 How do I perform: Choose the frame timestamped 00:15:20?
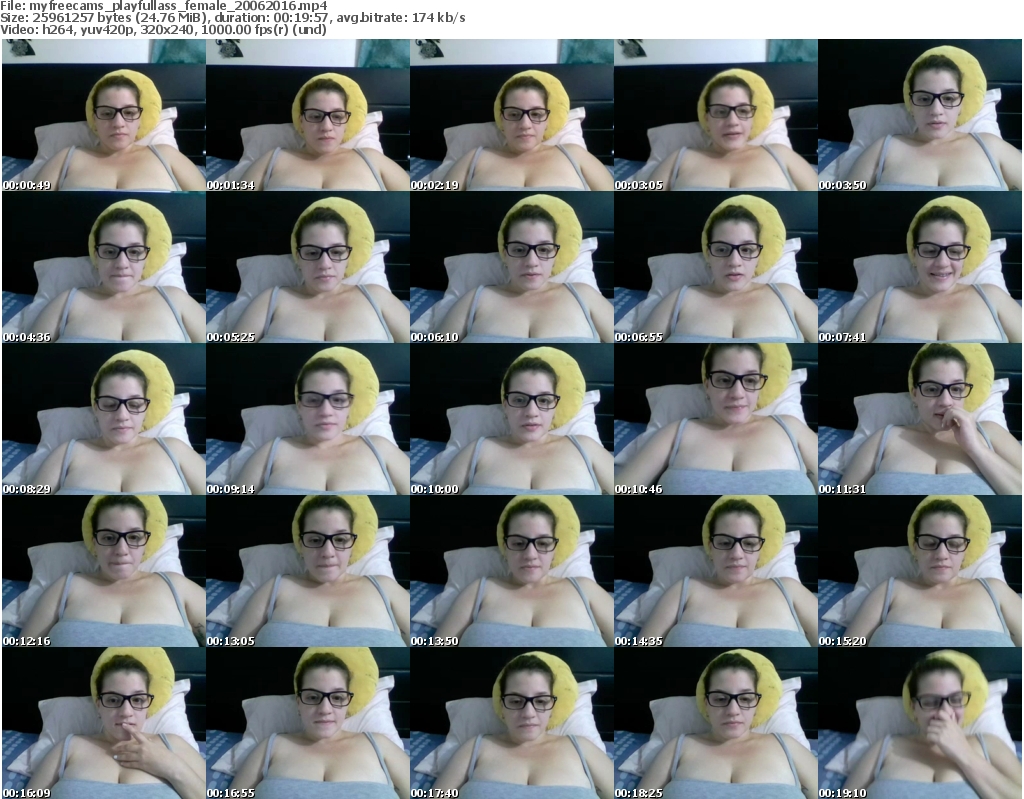(920, 571)
